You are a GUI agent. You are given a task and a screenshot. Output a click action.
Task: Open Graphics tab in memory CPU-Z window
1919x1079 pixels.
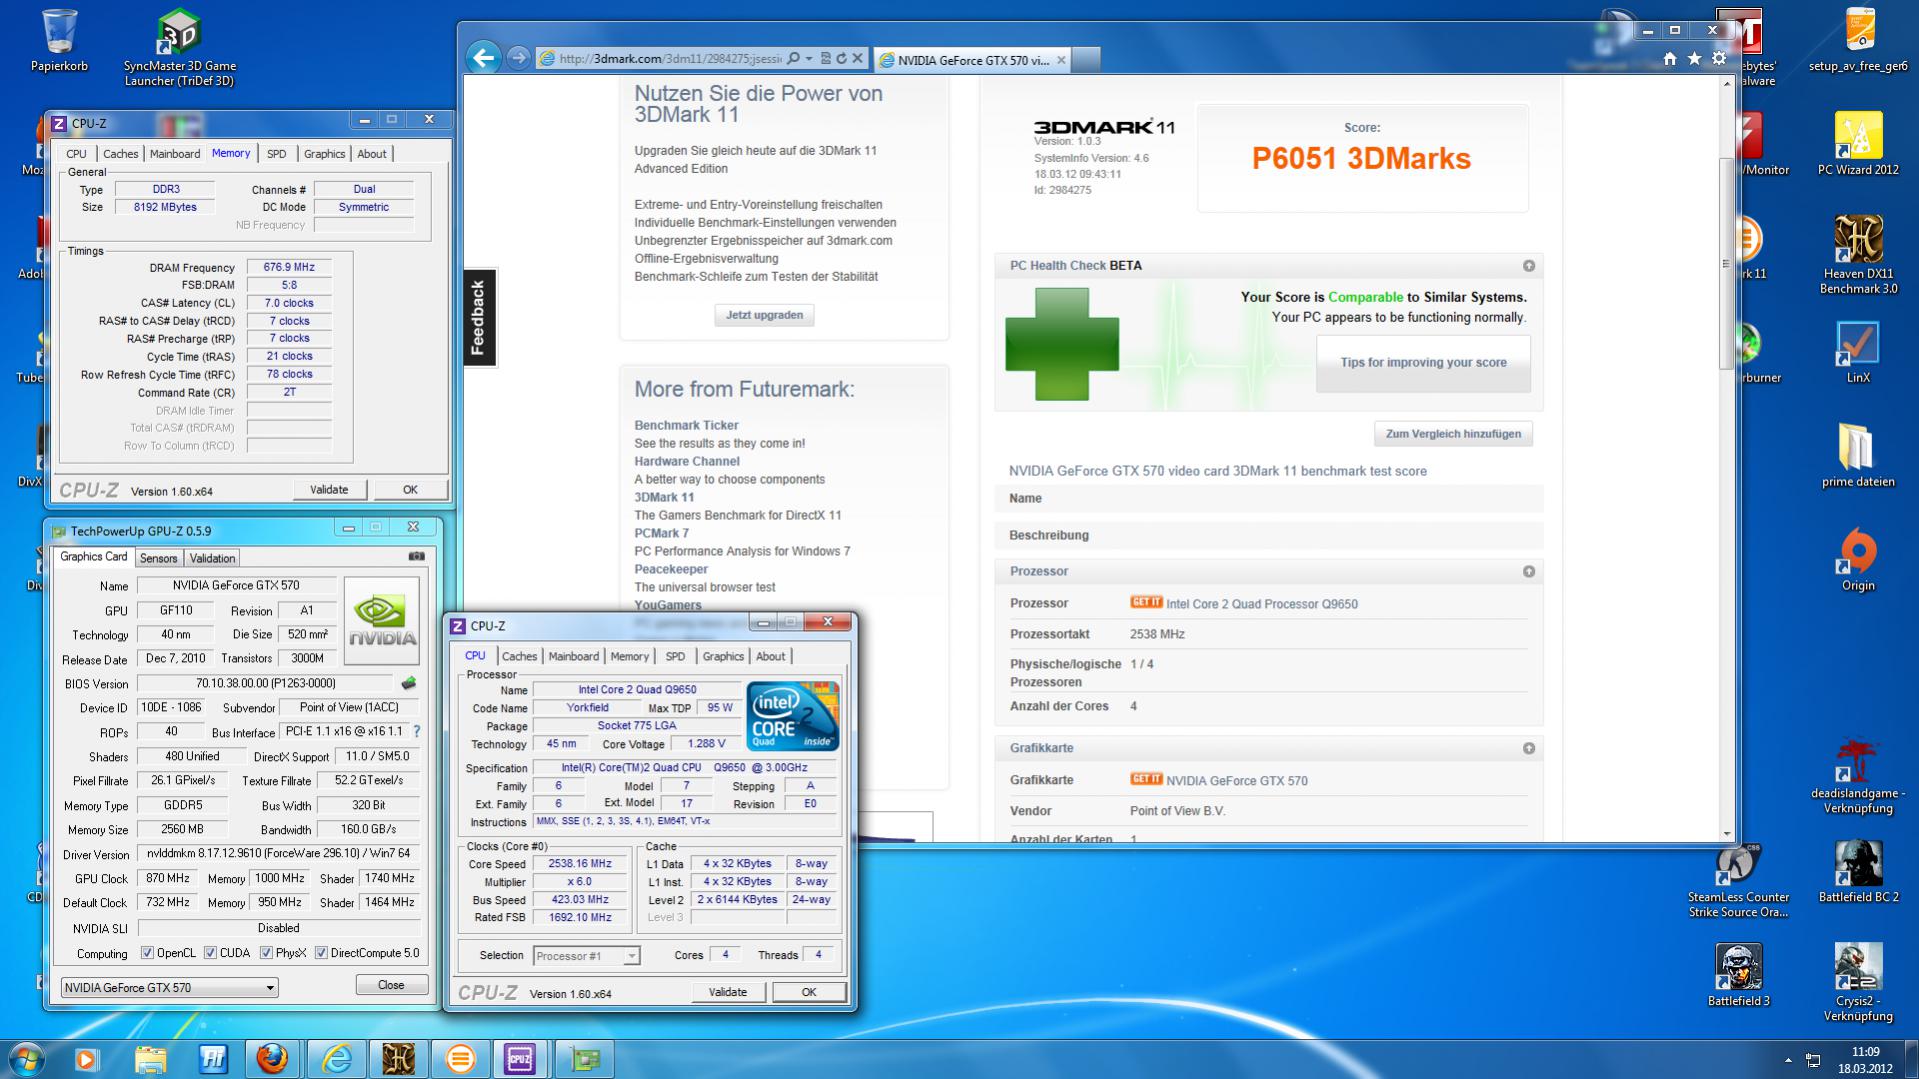click(324, 154)
